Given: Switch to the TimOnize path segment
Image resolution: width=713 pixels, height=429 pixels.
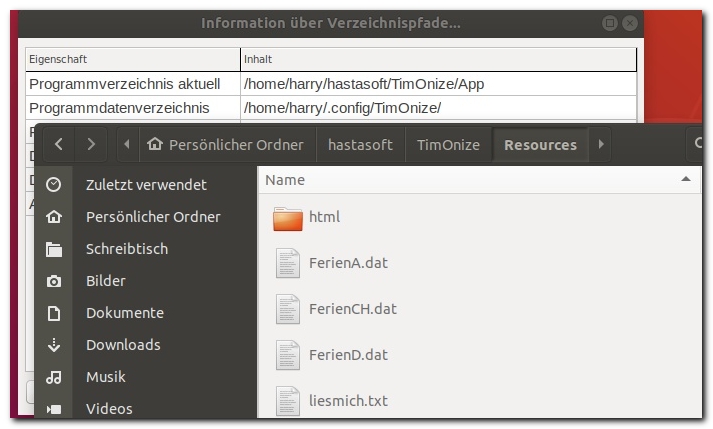Looking at the screenshot, I should click(448, 145).
